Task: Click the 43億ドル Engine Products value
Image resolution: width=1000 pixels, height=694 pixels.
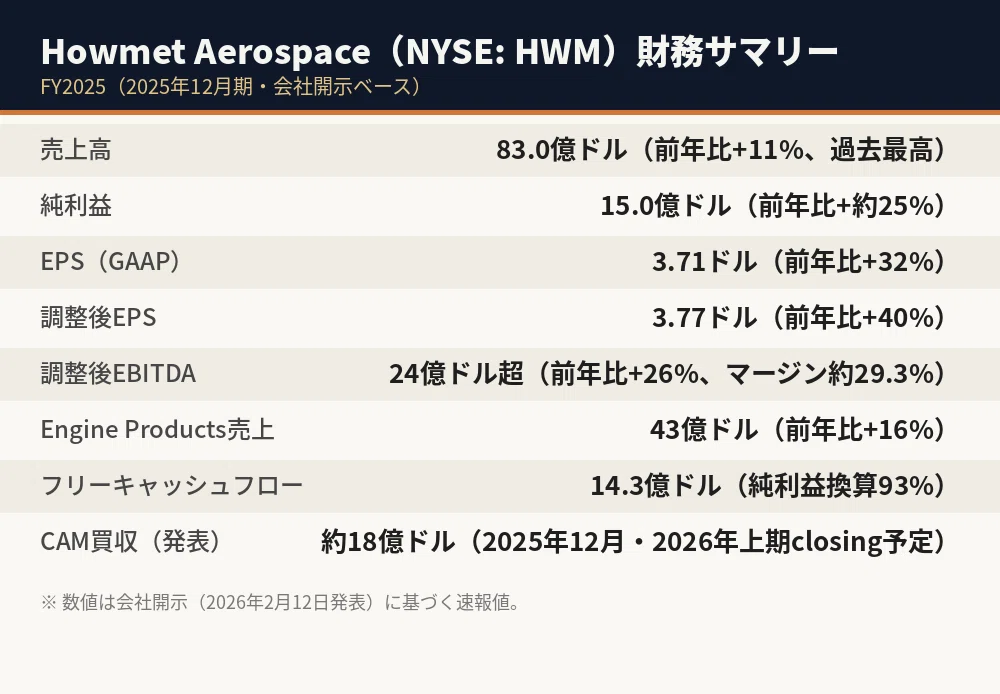Action: point(798,430)
